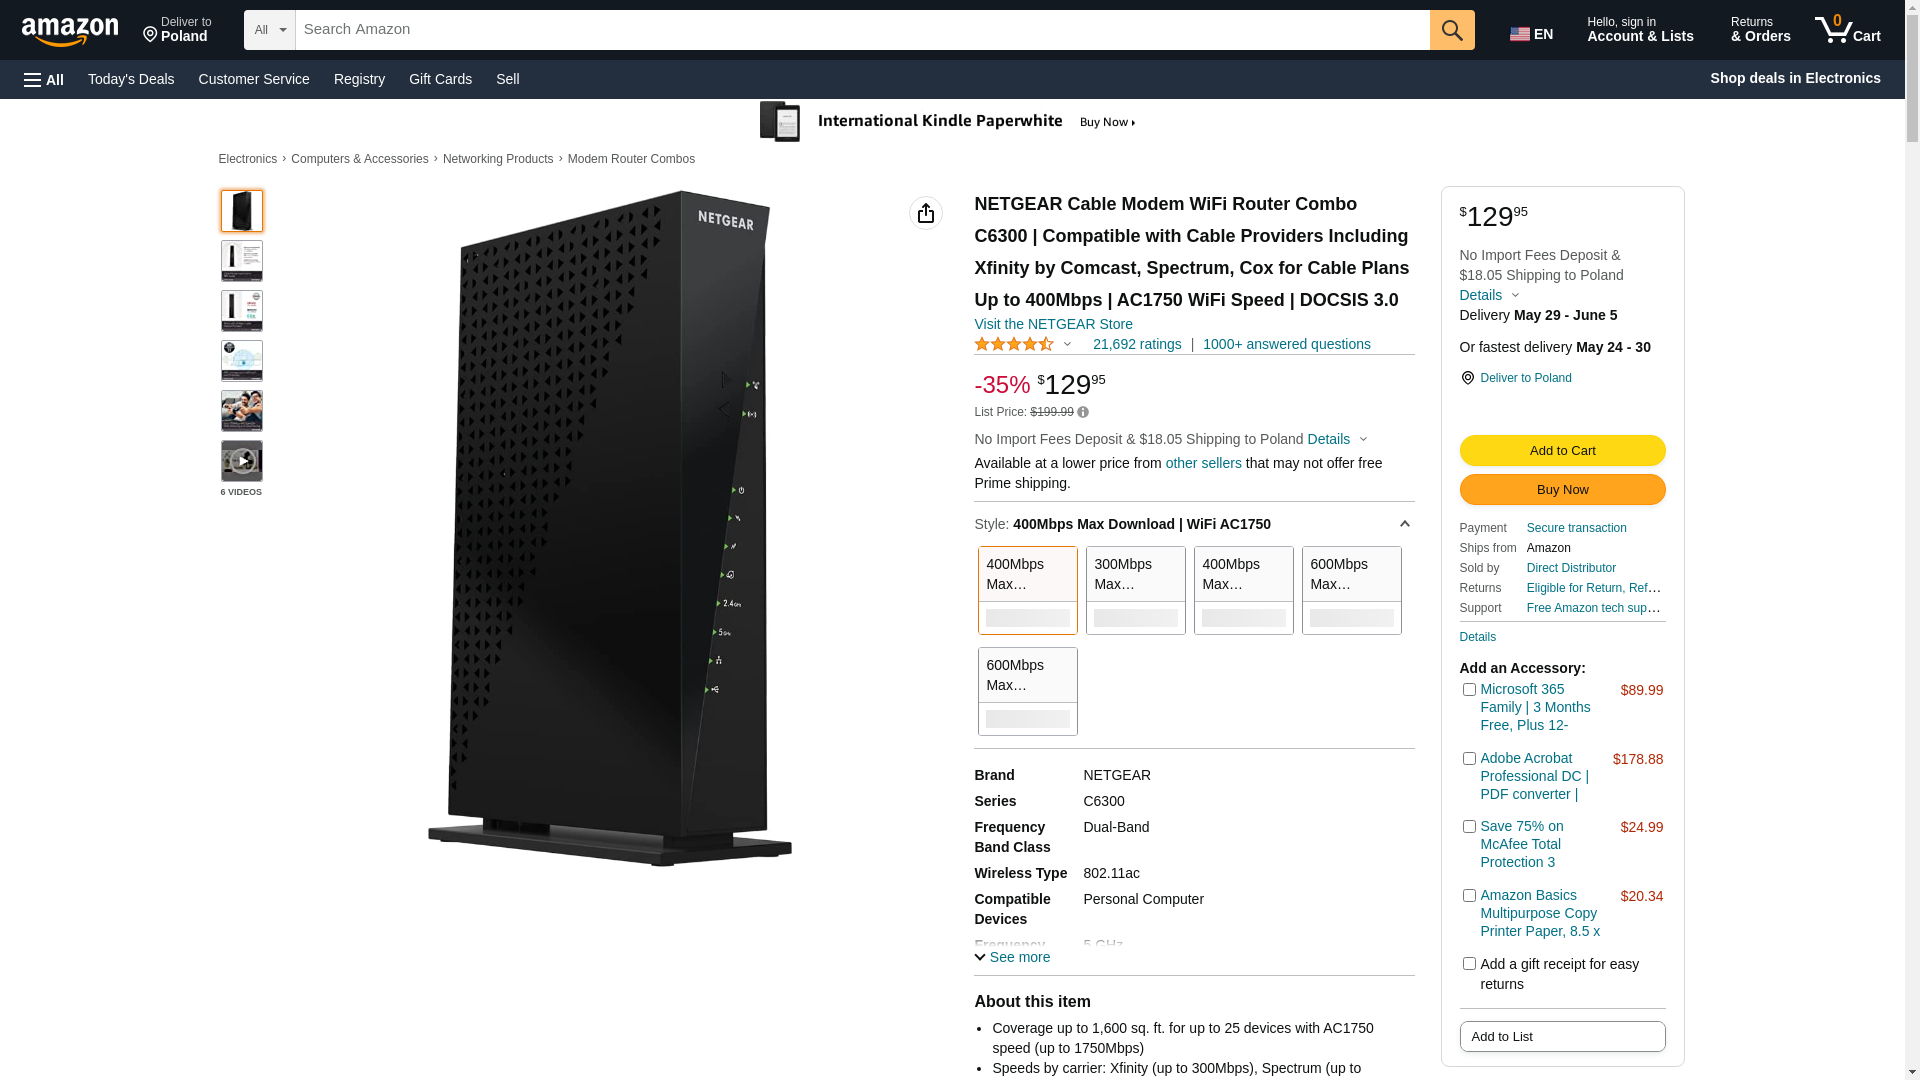The height and width of the screenshot is (1080, 1920).
Task: Open the All hamburger menu
Action: click(44, 79)
